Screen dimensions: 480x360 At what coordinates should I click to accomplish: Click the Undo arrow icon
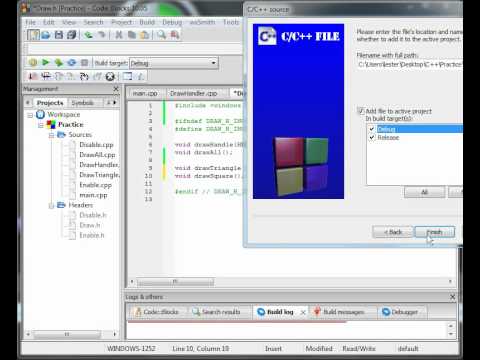click(x=88, y=35)
